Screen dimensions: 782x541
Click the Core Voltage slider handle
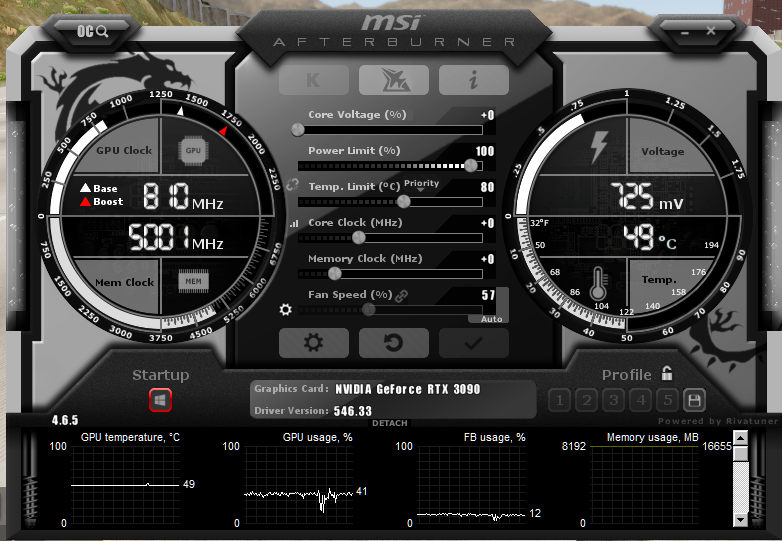pyautogui.click(x=298, y=130)
